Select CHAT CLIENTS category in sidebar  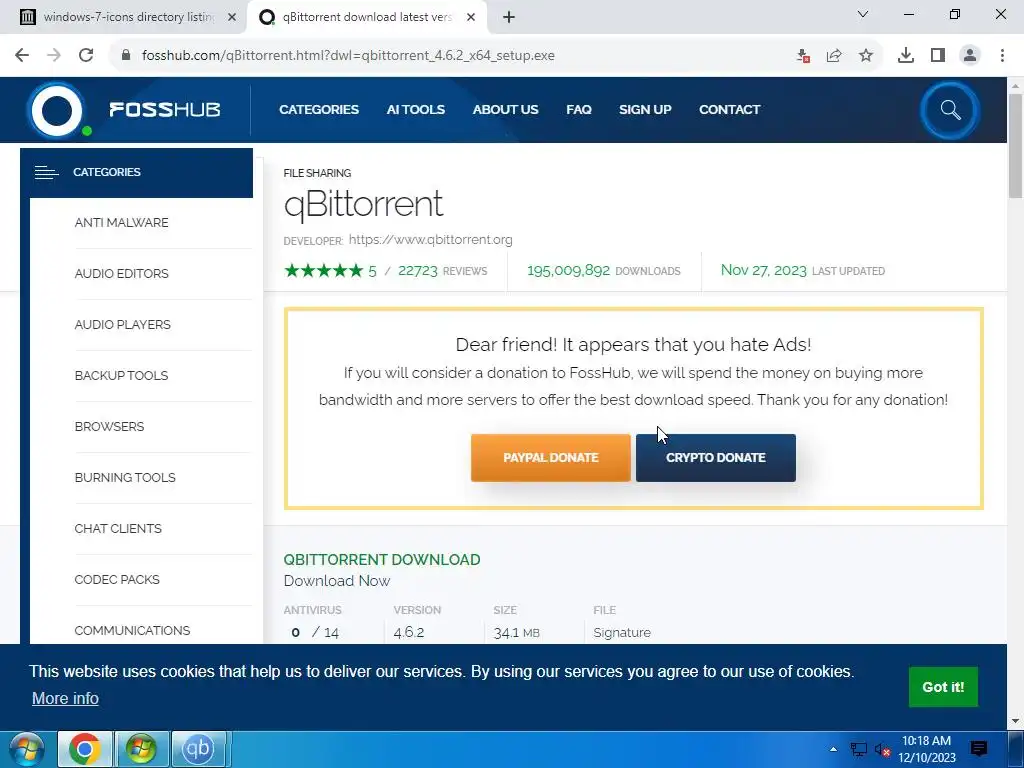click(x=118, y=528)
